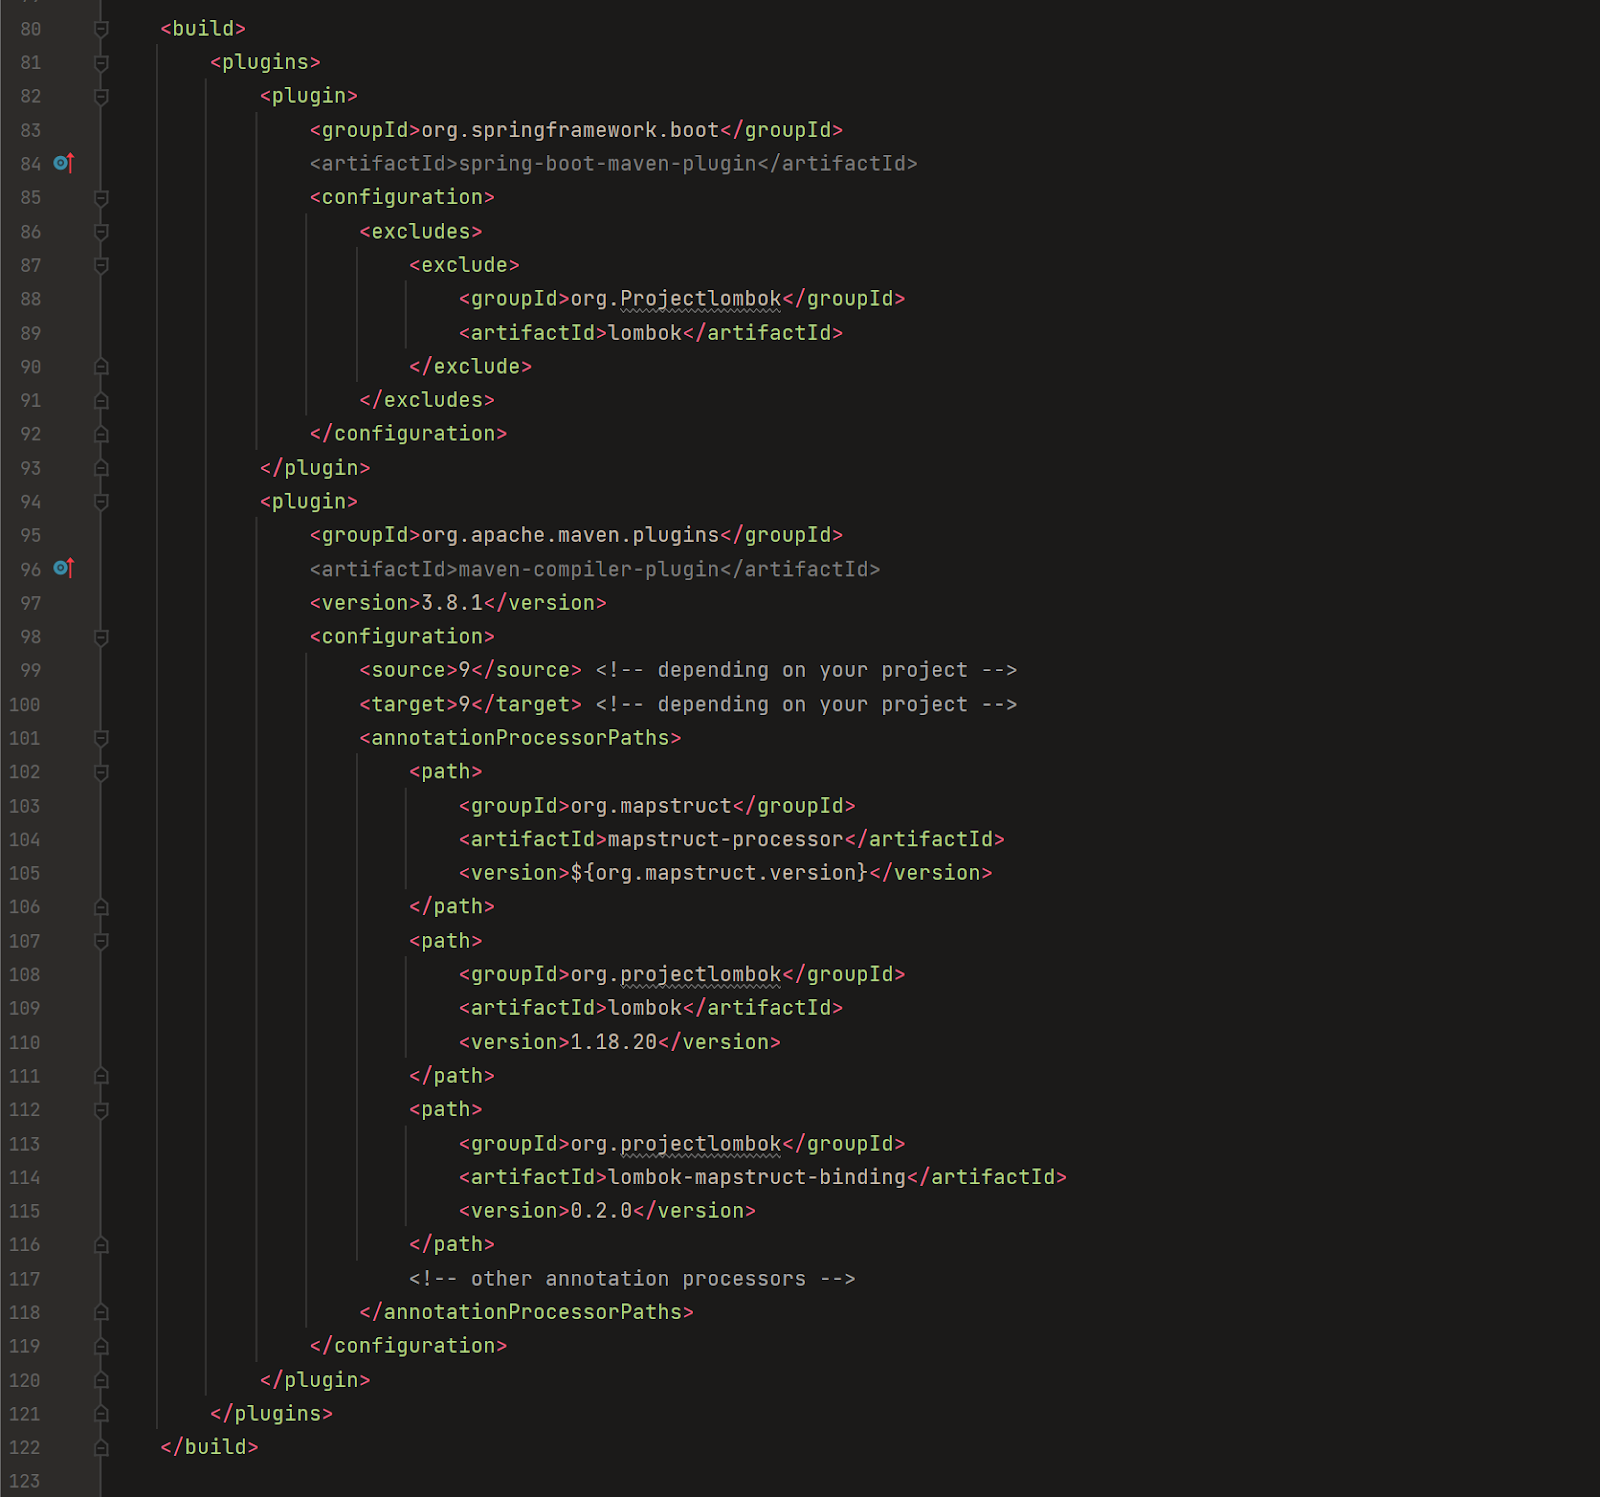Screen dimensions: 1600x1497
Task: Click line number 97 in the gutter
Action: tap(31, 603)
